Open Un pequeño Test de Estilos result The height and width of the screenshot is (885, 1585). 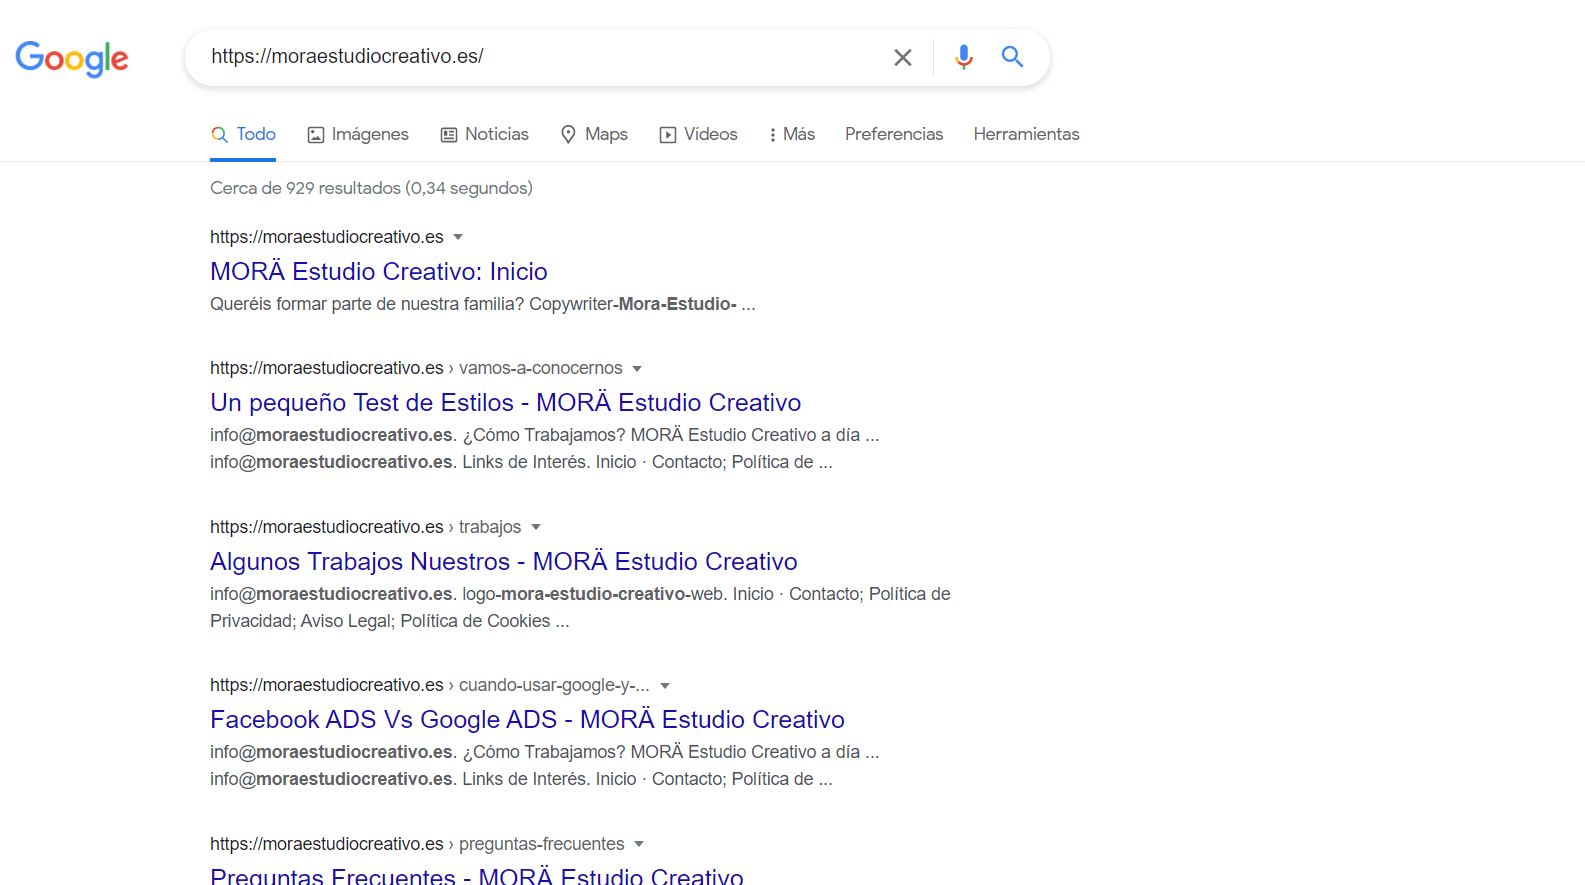[x=505, y=403]
